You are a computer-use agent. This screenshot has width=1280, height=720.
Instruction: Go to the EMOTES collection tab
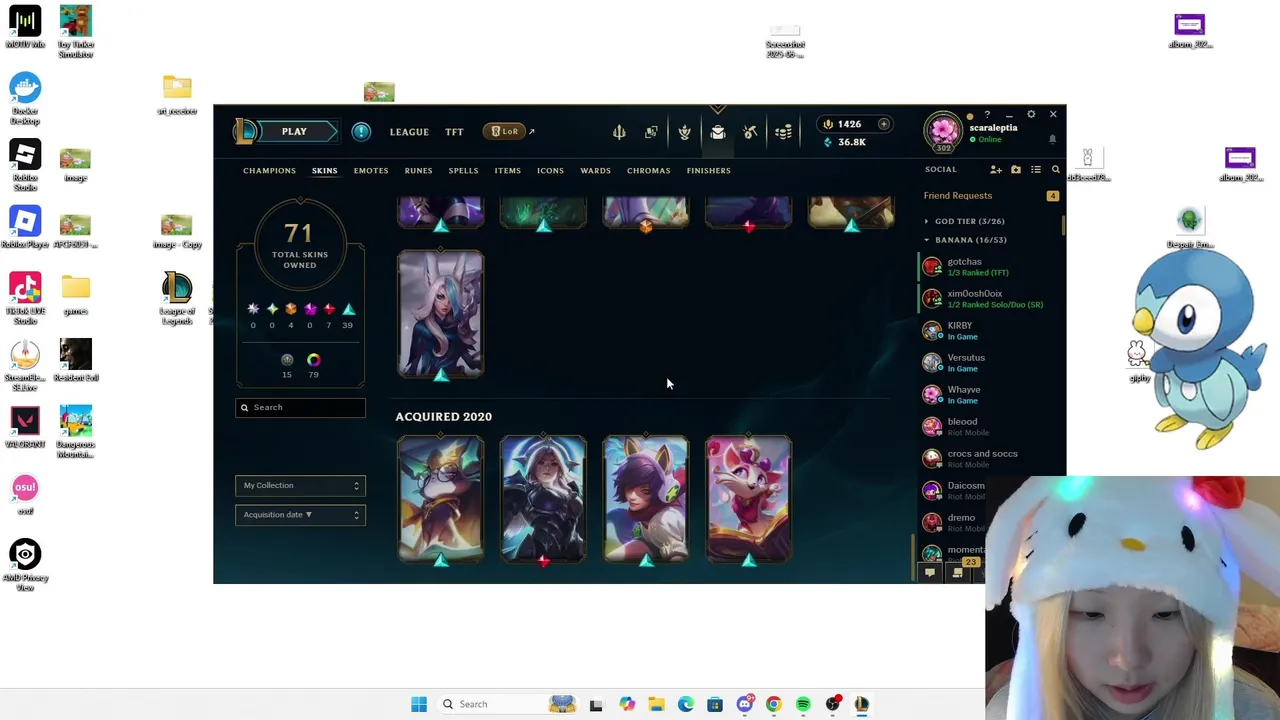[370, 170]
